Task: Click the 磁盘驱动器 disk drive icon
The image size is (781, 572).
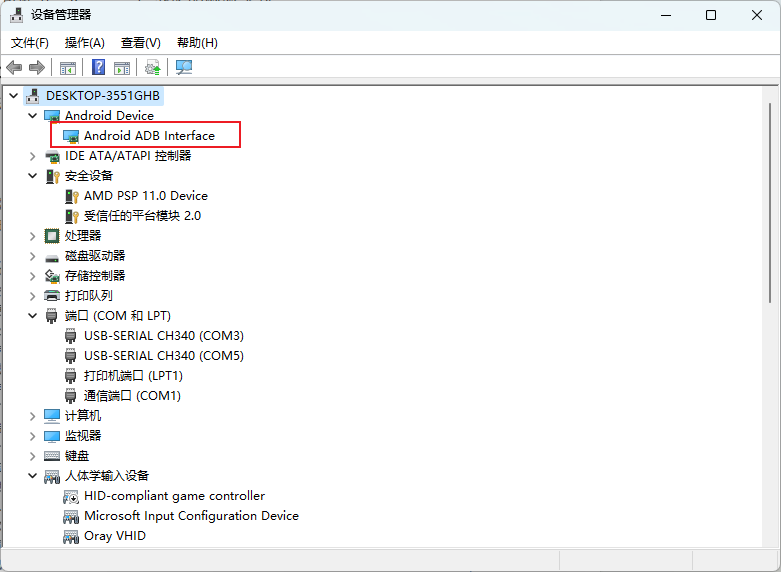Action: click(52, 258)
